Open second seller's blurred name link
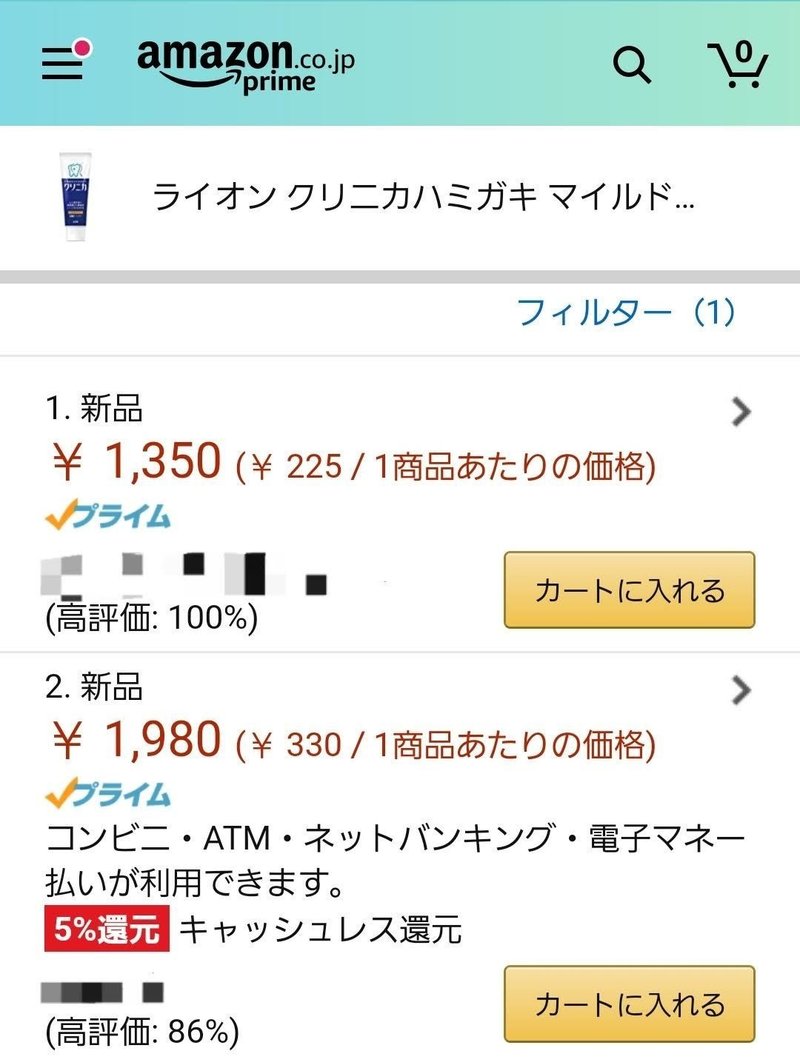Viewport: 800px width, 1062px height. pyautogui.click(x=102, y=992)
